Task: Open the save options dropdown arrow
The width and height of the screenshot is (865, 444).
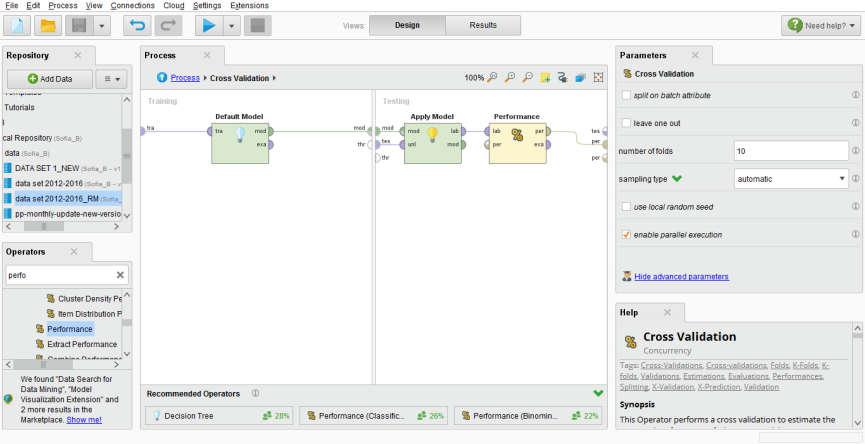Action: tap(102, 25)
